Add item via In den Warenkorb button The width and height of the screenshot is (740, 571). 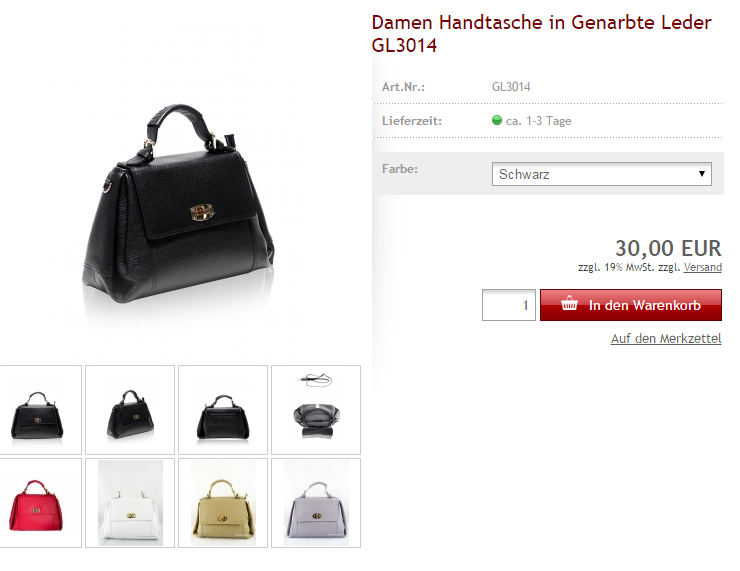click(x=631, y=305)
